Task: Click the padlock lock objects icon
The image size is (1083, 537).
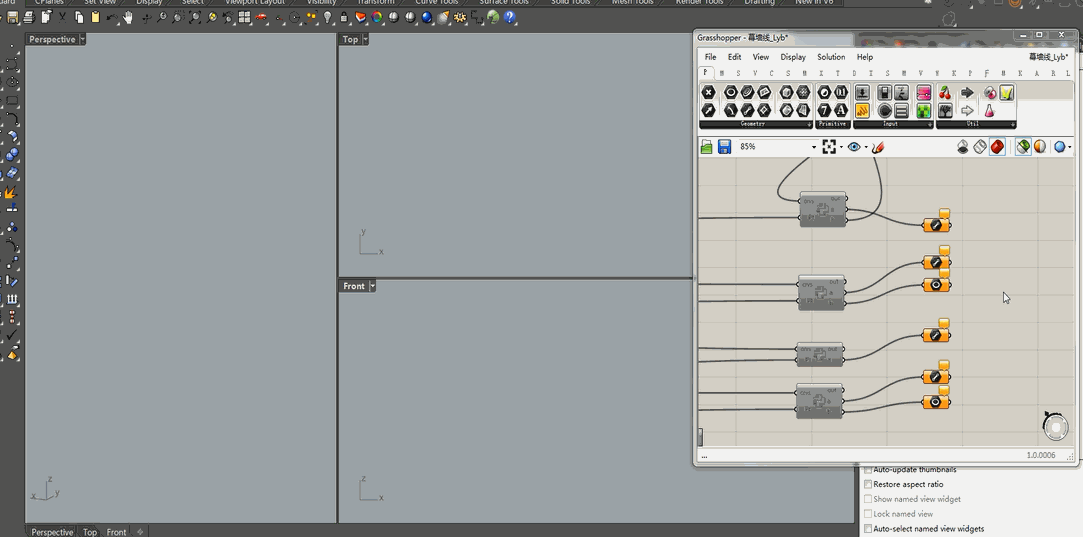Action: 344,17
